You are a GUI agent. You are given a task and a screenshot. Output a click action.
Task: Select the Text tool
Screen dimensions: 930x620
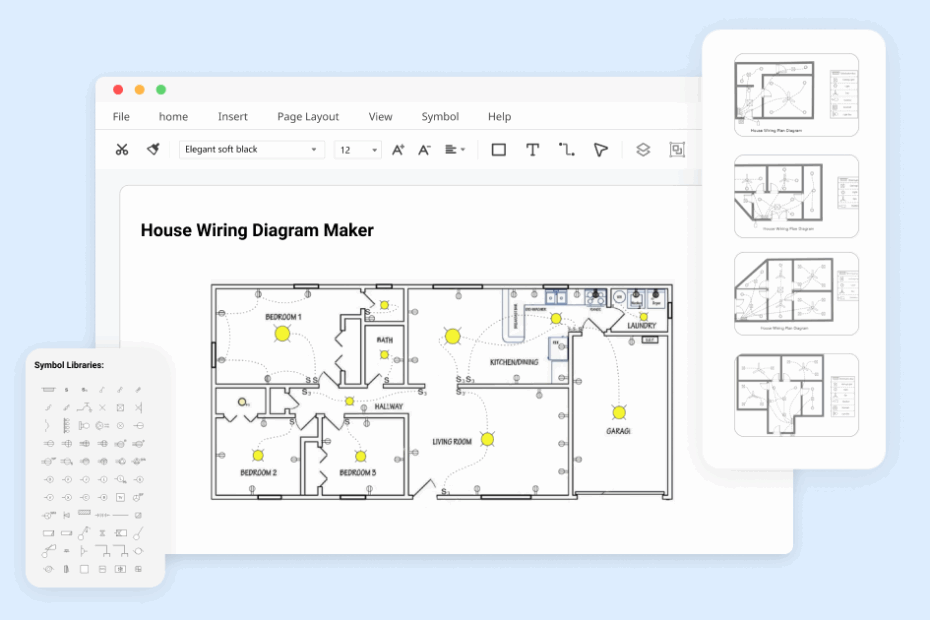532,149
